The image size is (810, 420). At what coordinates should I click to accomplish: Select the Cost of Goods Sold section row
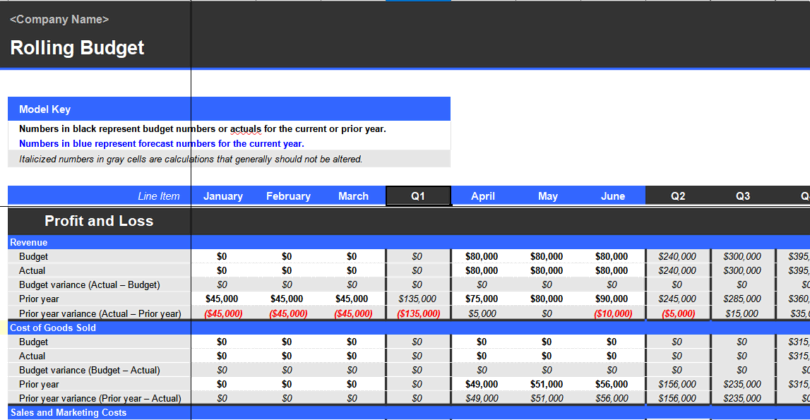(409, 328)
